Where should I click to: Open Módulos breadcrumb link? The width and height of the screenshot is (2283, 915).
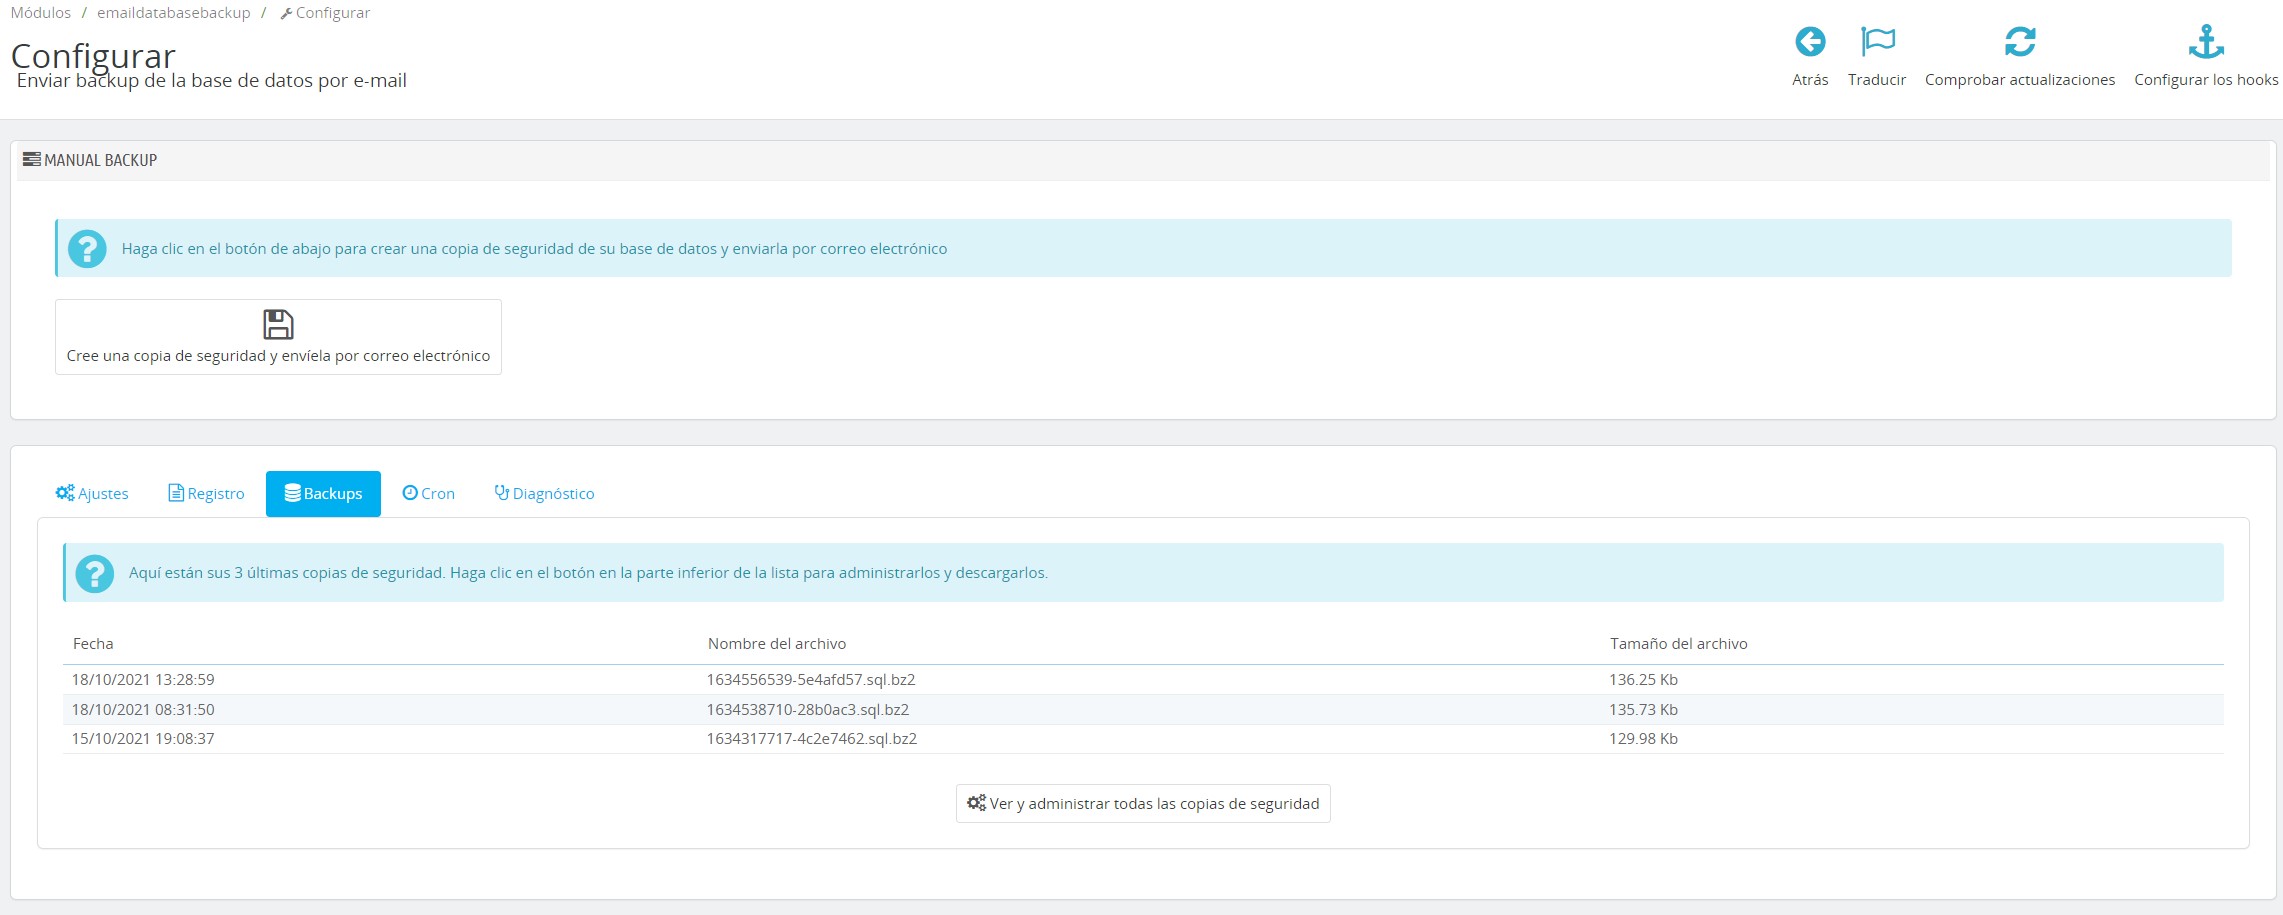[x=41, y=13]
